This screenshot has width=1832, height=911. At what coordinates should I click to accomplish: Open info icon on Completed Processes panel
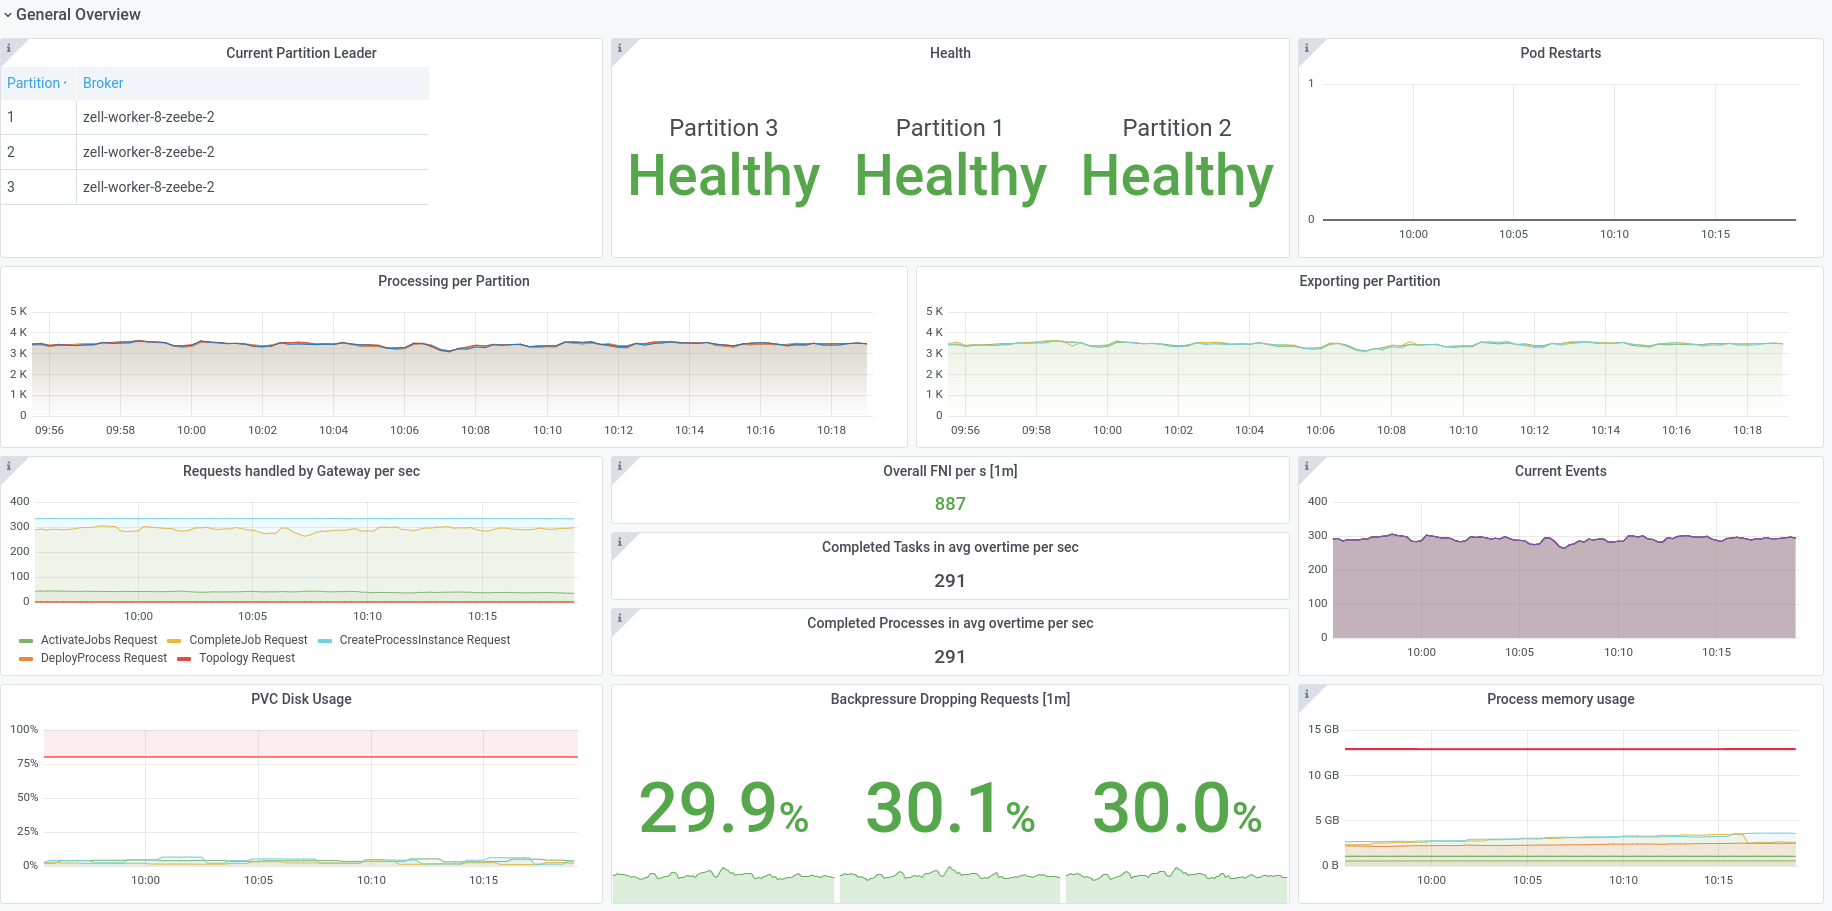click(620, 618)
